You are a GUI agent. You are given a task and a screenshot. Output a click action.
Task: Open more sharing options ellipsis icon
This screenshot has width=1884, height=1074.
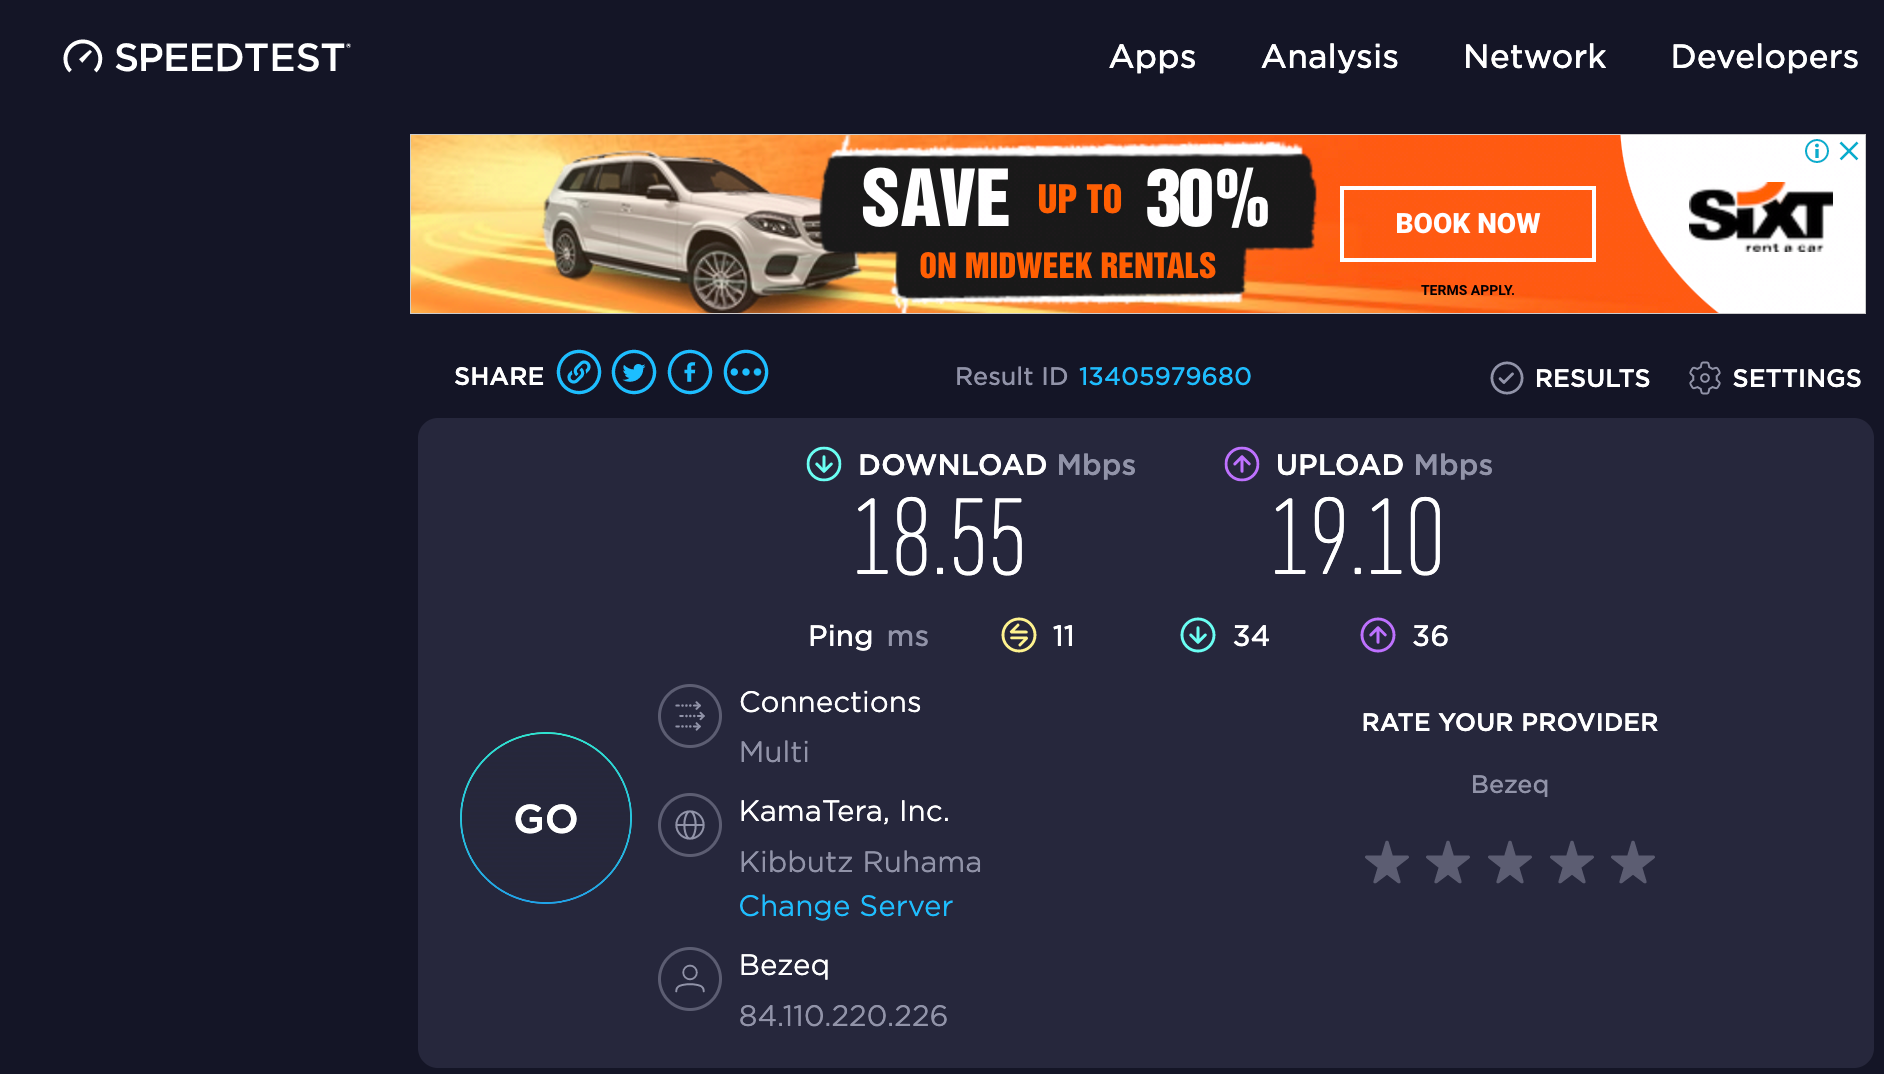(746, 372)
